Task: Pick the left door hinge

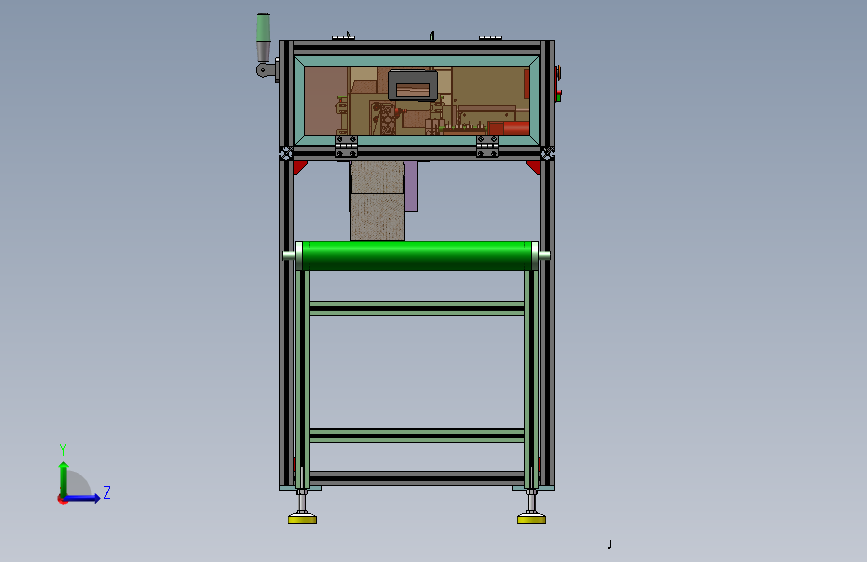Action: 346,147
